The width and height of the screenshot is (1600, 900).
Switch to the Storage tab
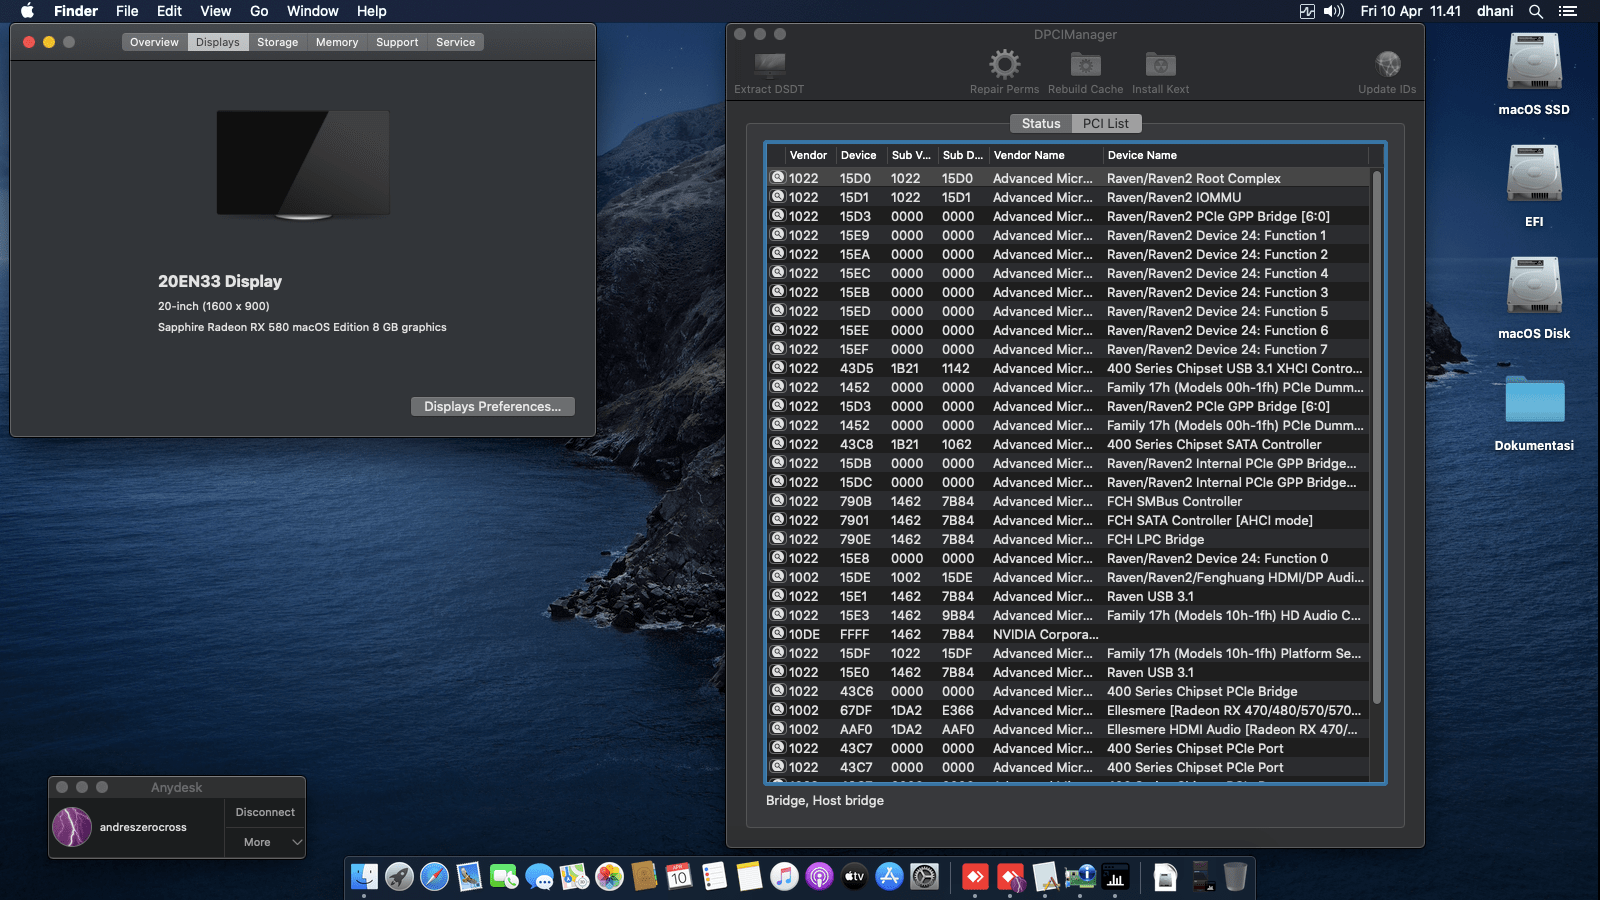(x=277, y=42)
